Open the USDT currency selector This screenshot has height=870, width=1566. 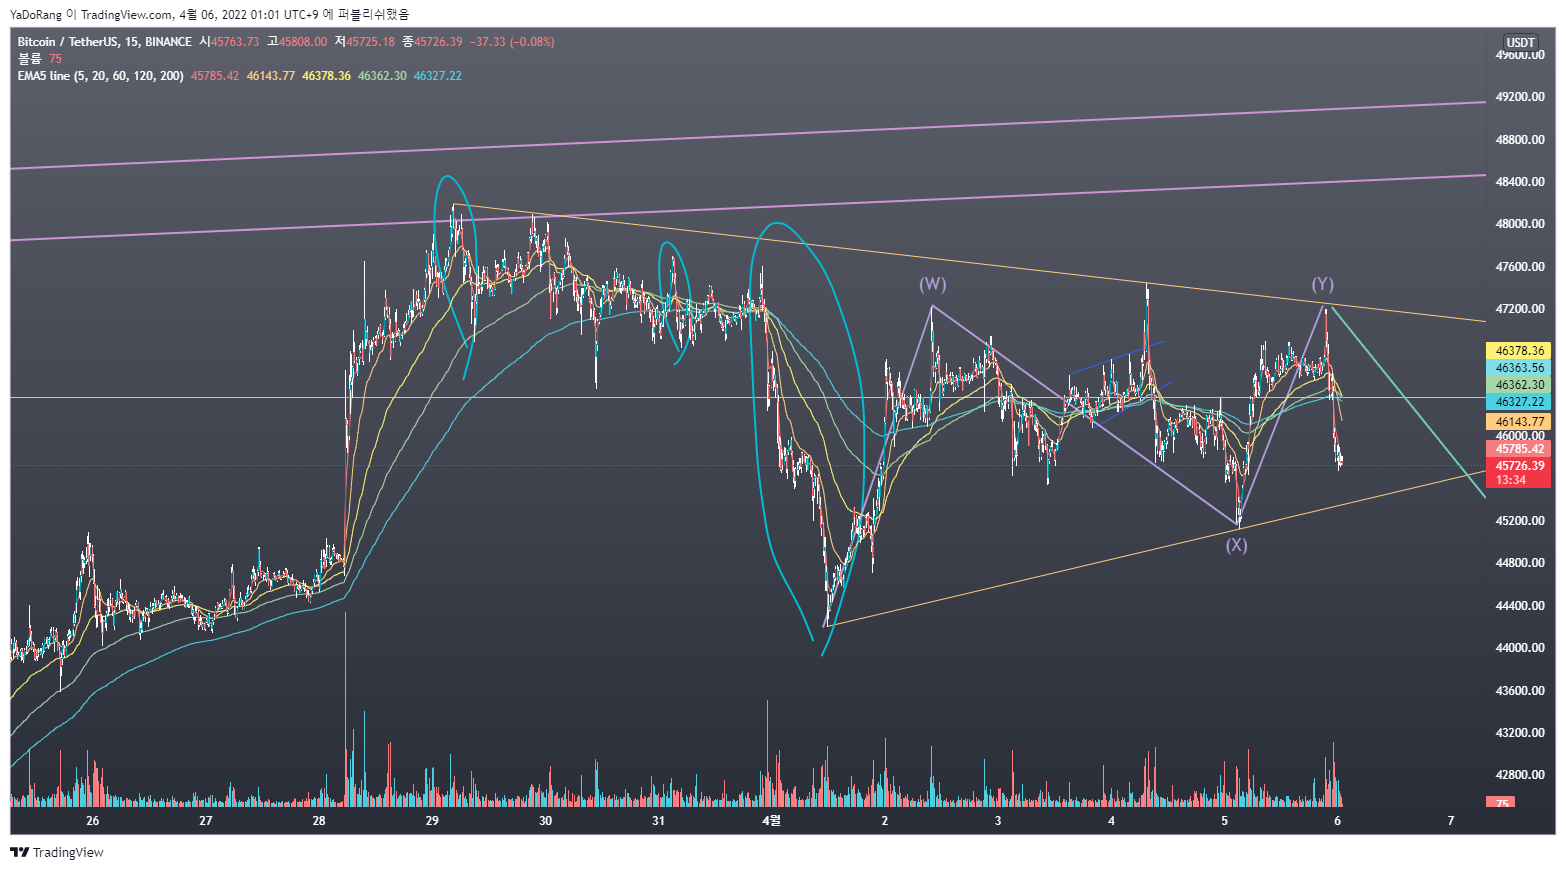click(1520, 42)
